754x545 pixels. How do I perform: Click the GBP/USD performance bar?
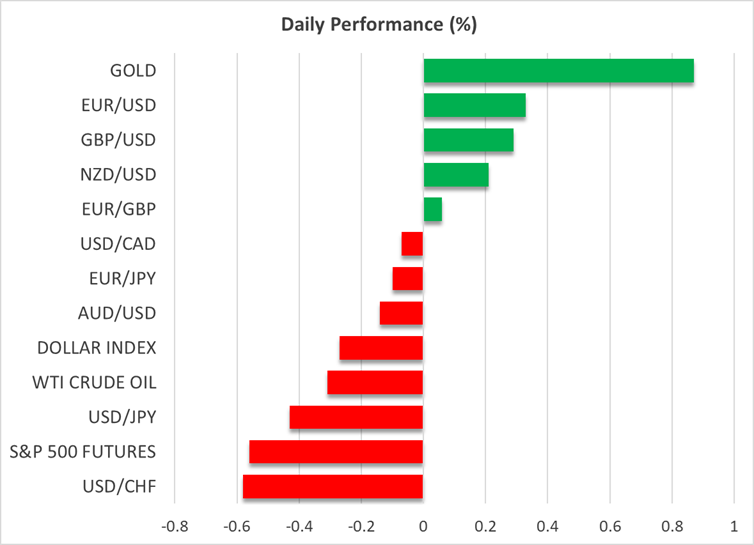tap(468, 140)
